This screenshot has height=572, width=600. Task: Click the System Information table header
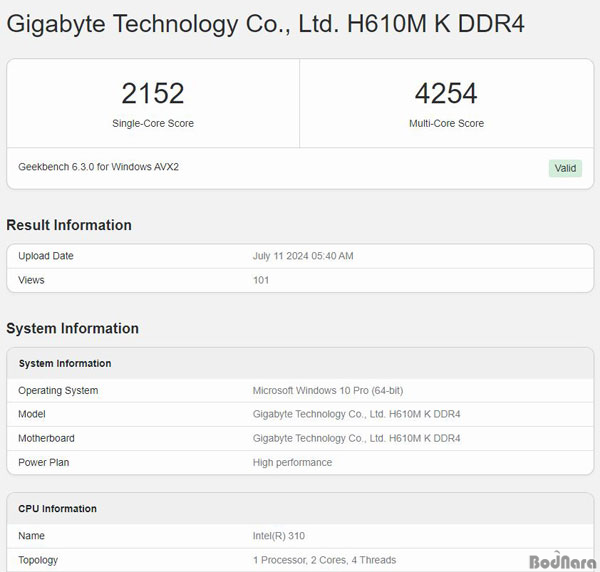(65, 363)
